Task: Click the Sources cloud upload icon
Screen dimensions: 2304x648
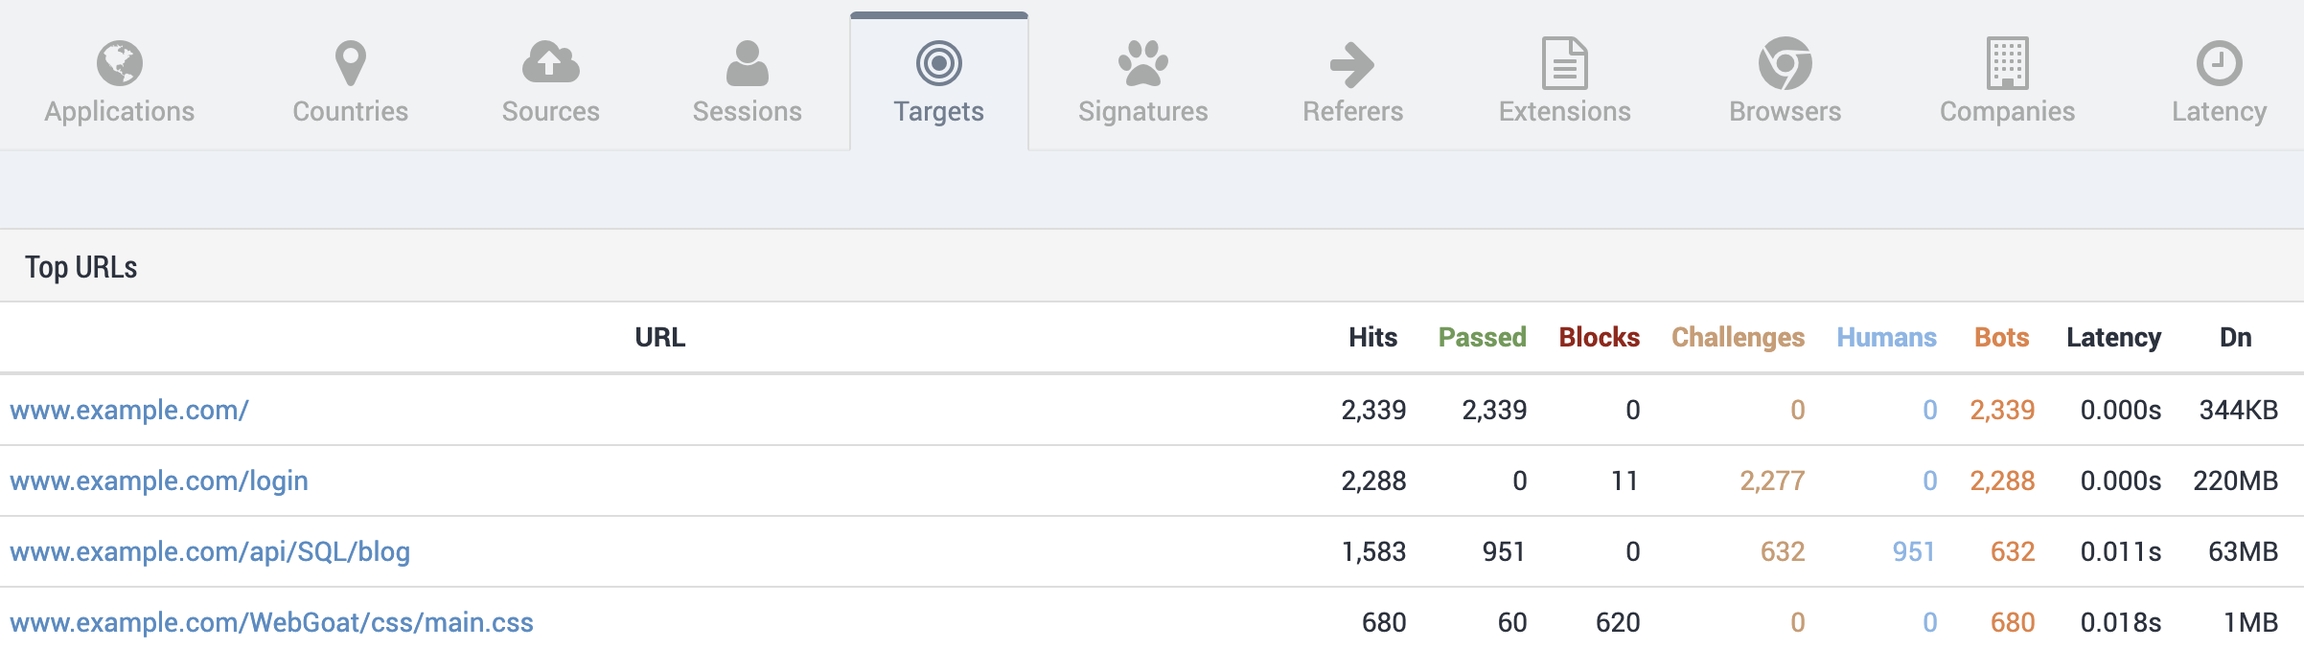Action: click(550, 63)
